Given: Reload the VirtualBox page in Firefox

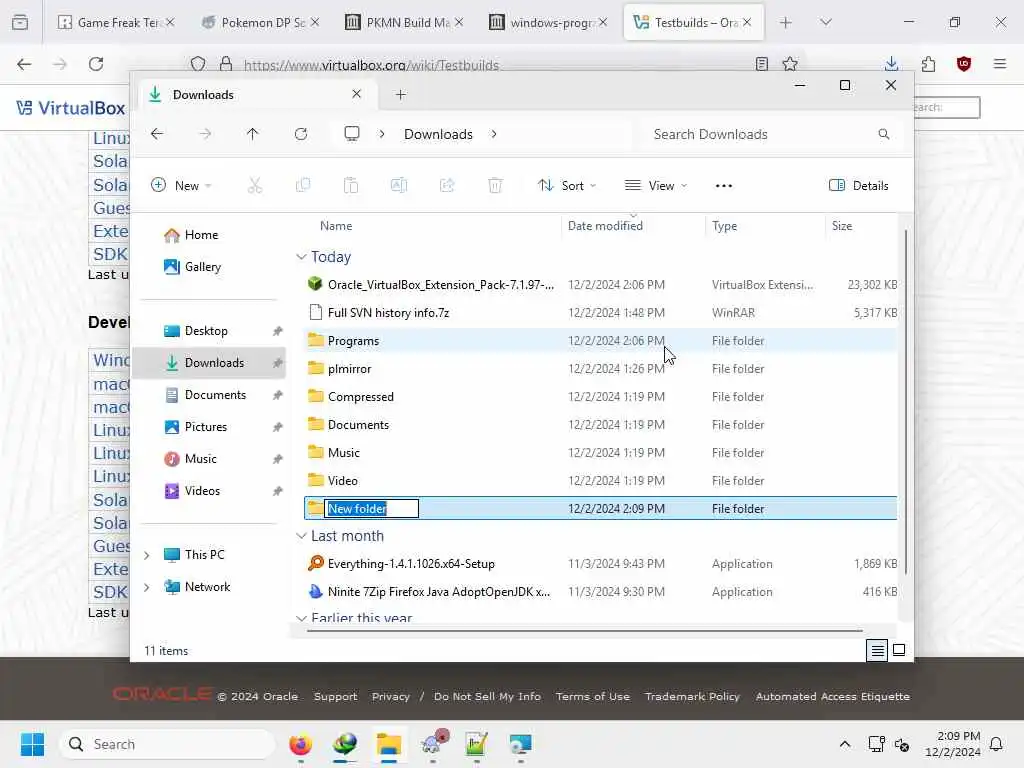Looking at the screenshot, I should (96, 63).
